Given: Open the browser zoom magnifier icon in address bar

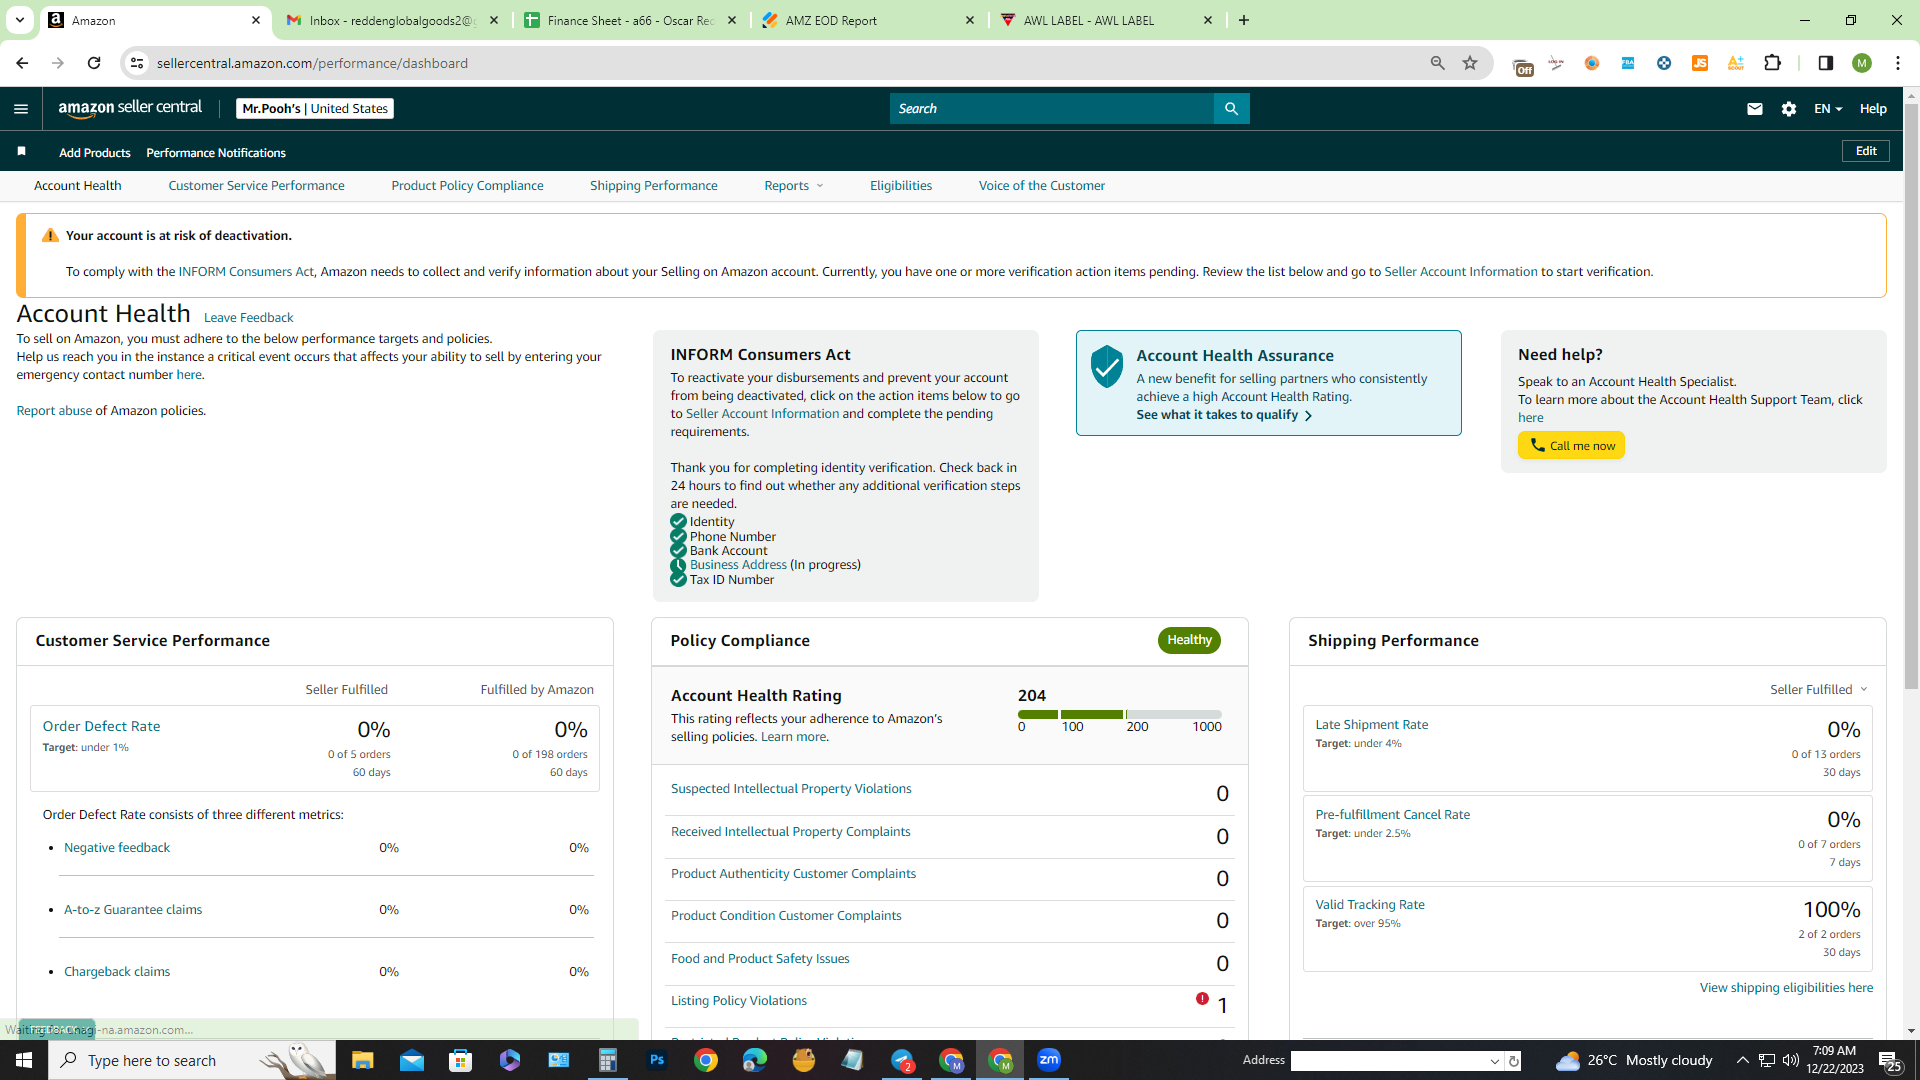Looking at the screenshot, I should 1438,63.
